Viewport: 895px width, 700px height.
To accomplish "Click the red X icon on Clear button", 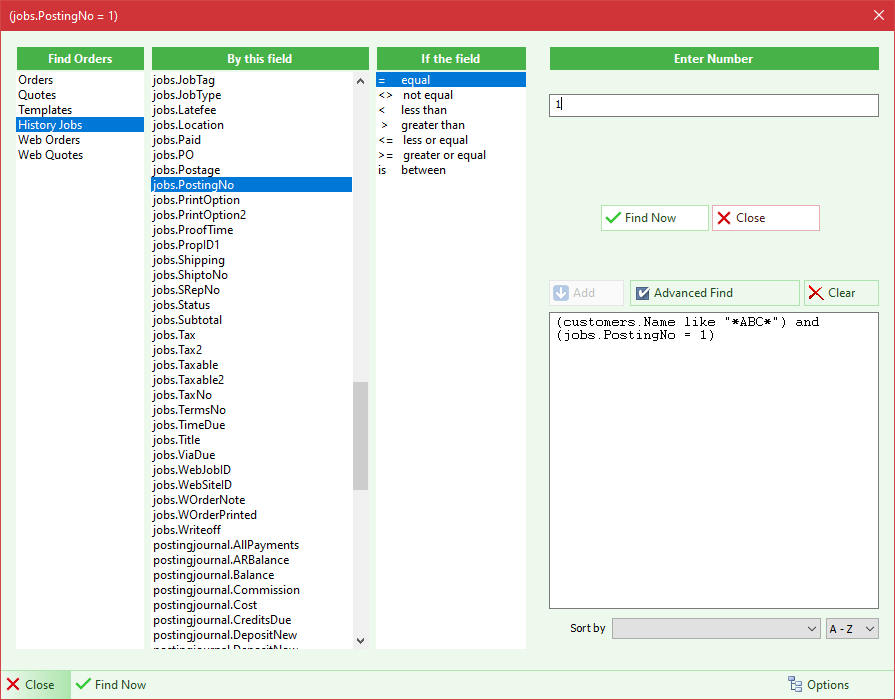I will click(x=816, y=293).
